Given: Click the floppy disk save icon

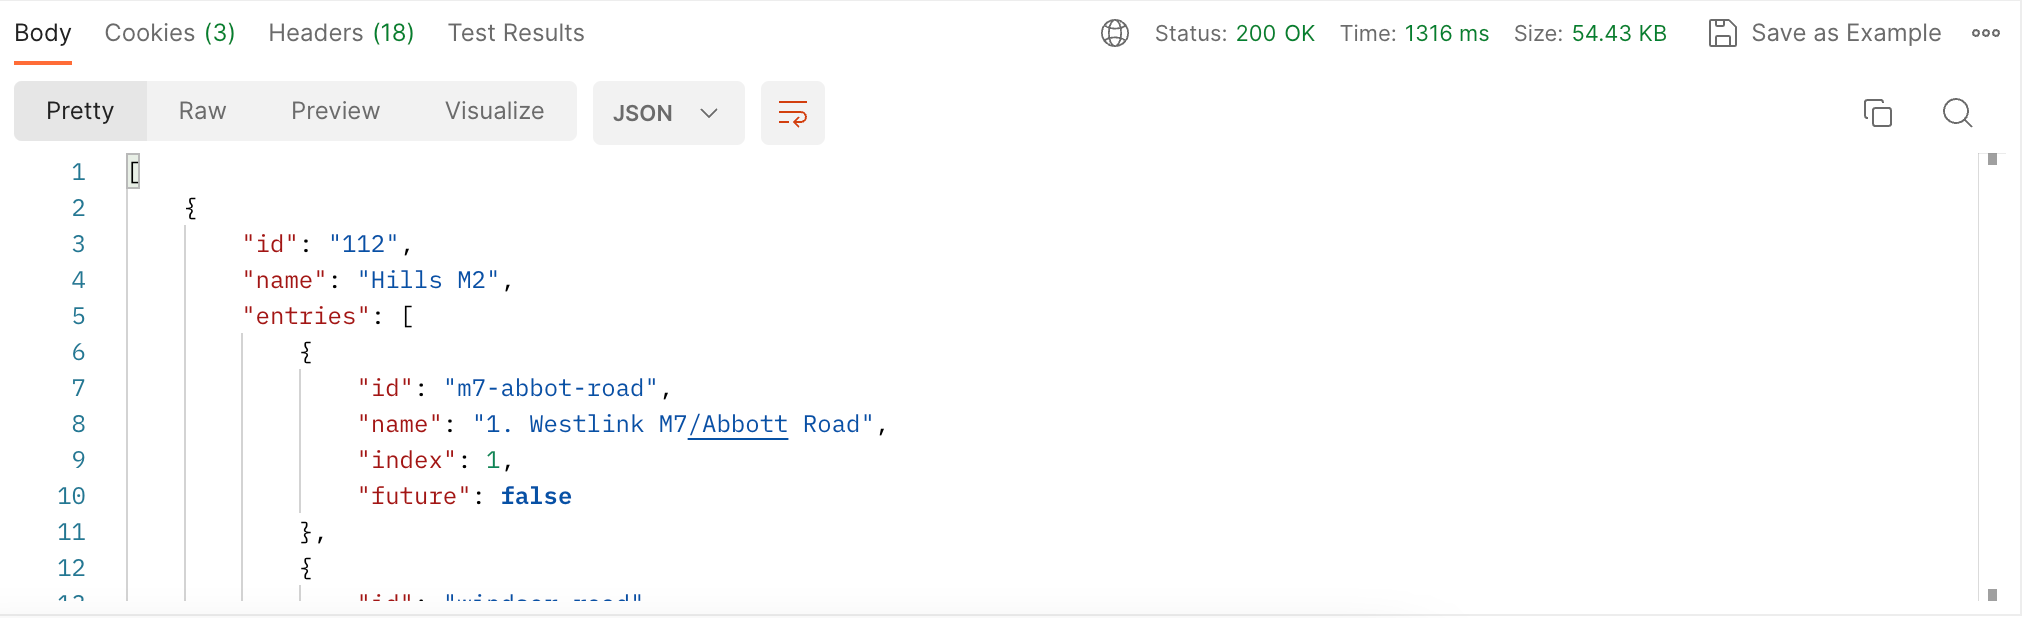Looking at the screenshot, I should [x=1722, y=33].
